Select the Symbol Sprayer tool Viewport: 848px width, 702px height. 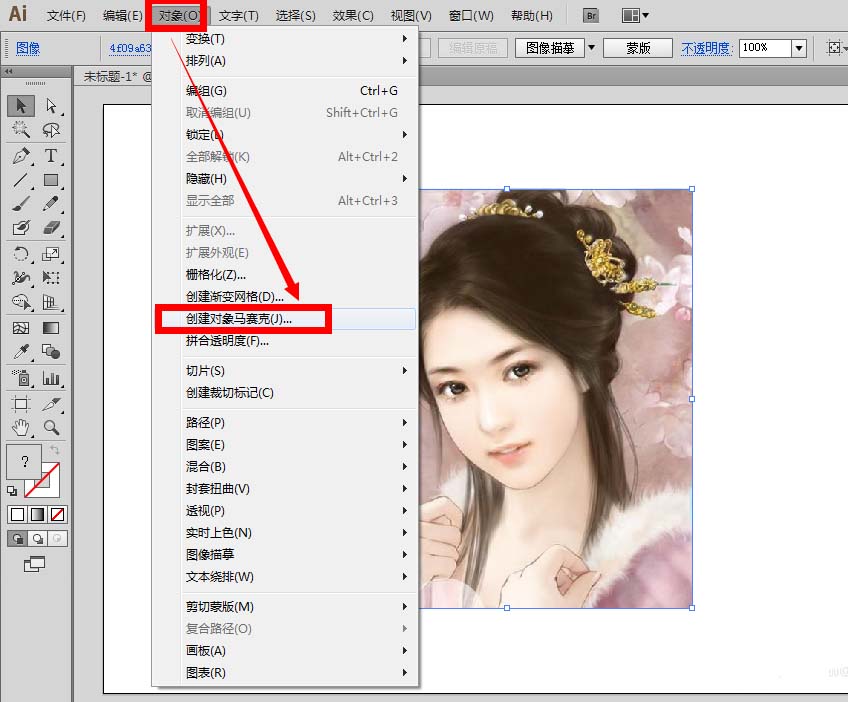21,378
